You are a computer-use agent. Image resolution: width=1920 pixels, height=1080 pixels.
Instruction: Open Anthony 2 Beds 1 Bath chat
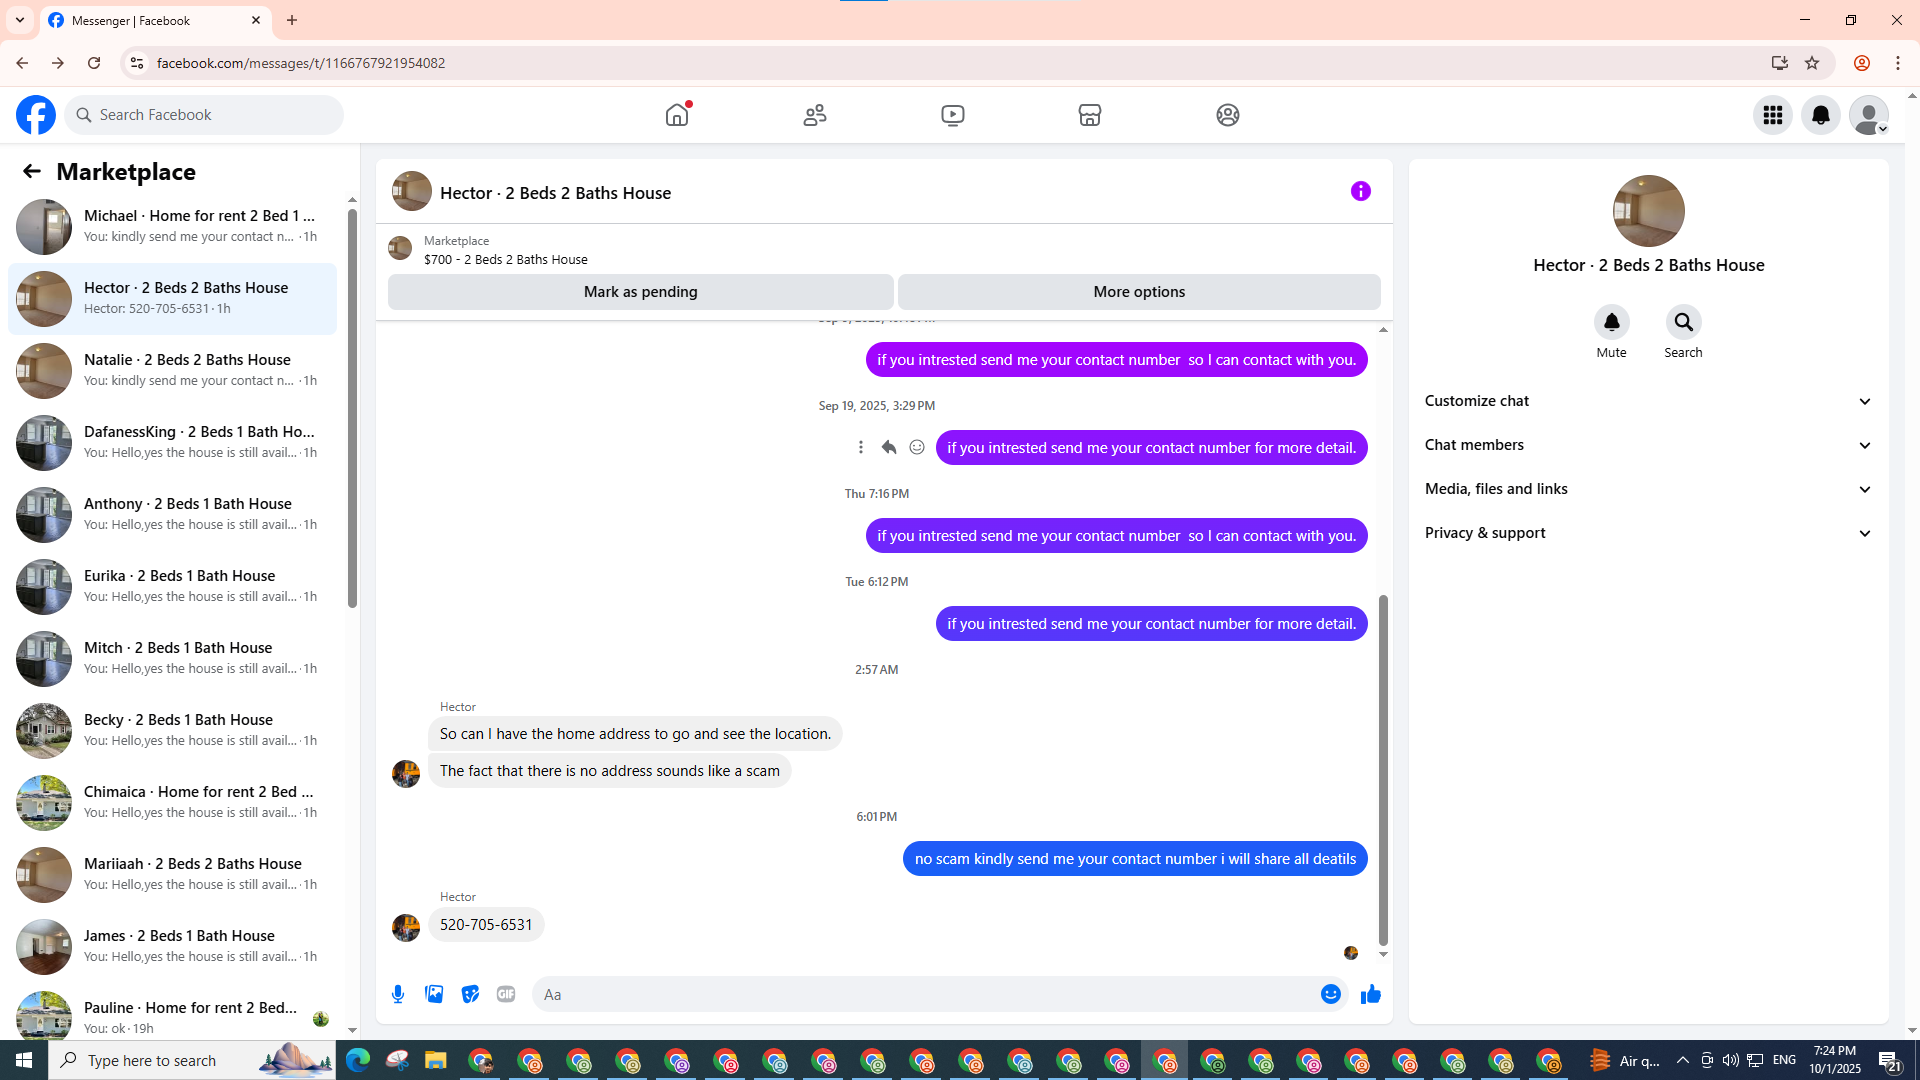pyautogui.click(x=173, y=515)
